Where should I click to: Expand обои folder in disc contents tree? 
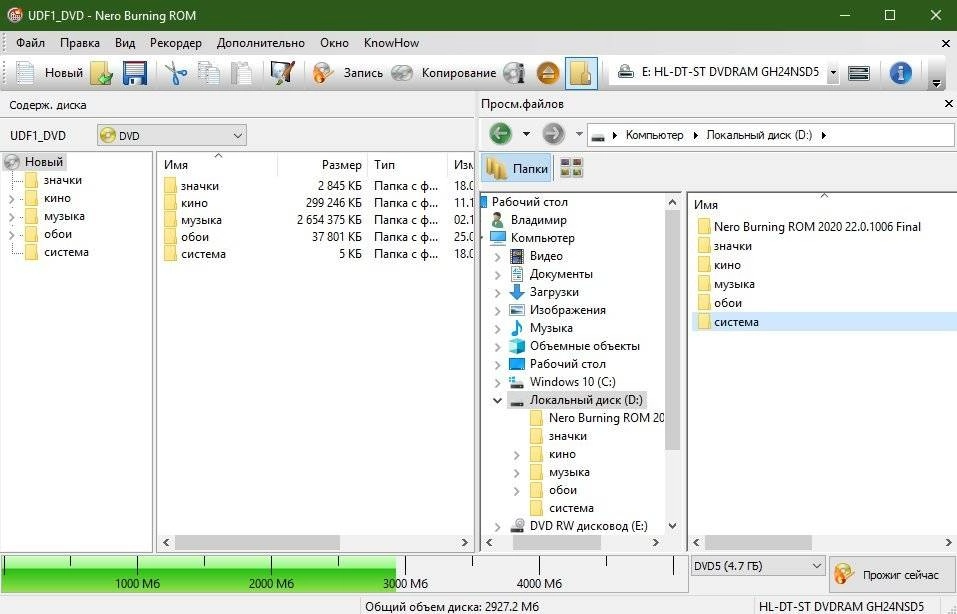(x=12, y=235)
